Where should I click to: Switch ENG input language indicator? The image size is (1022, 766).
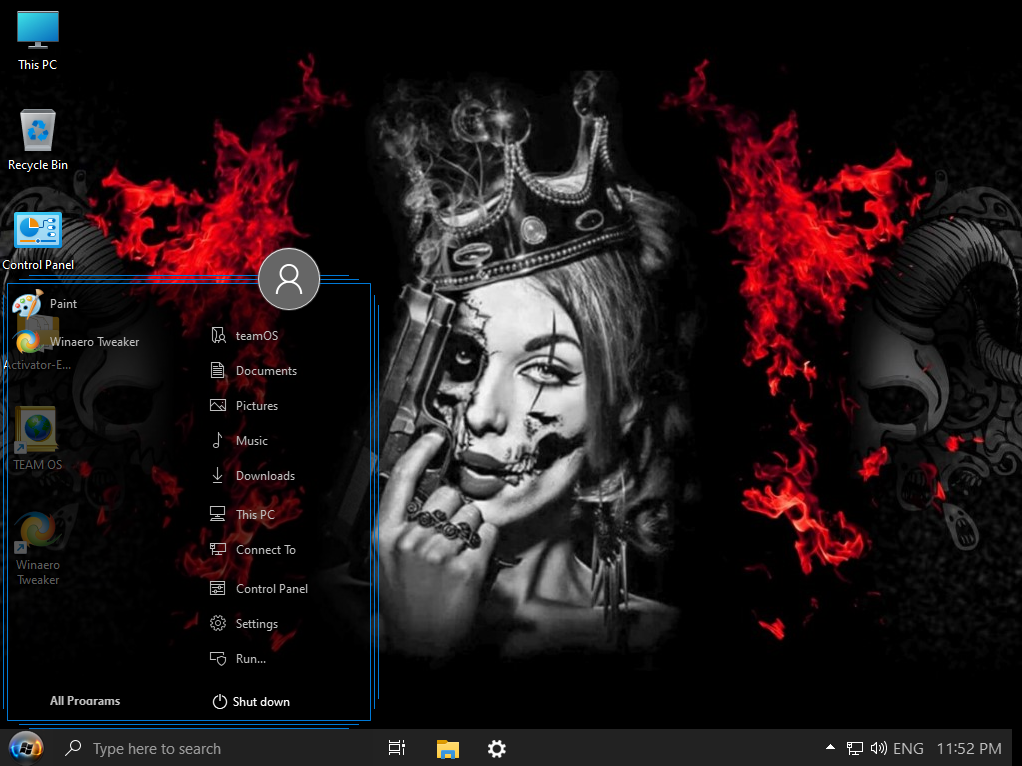[x=908, y=748]
